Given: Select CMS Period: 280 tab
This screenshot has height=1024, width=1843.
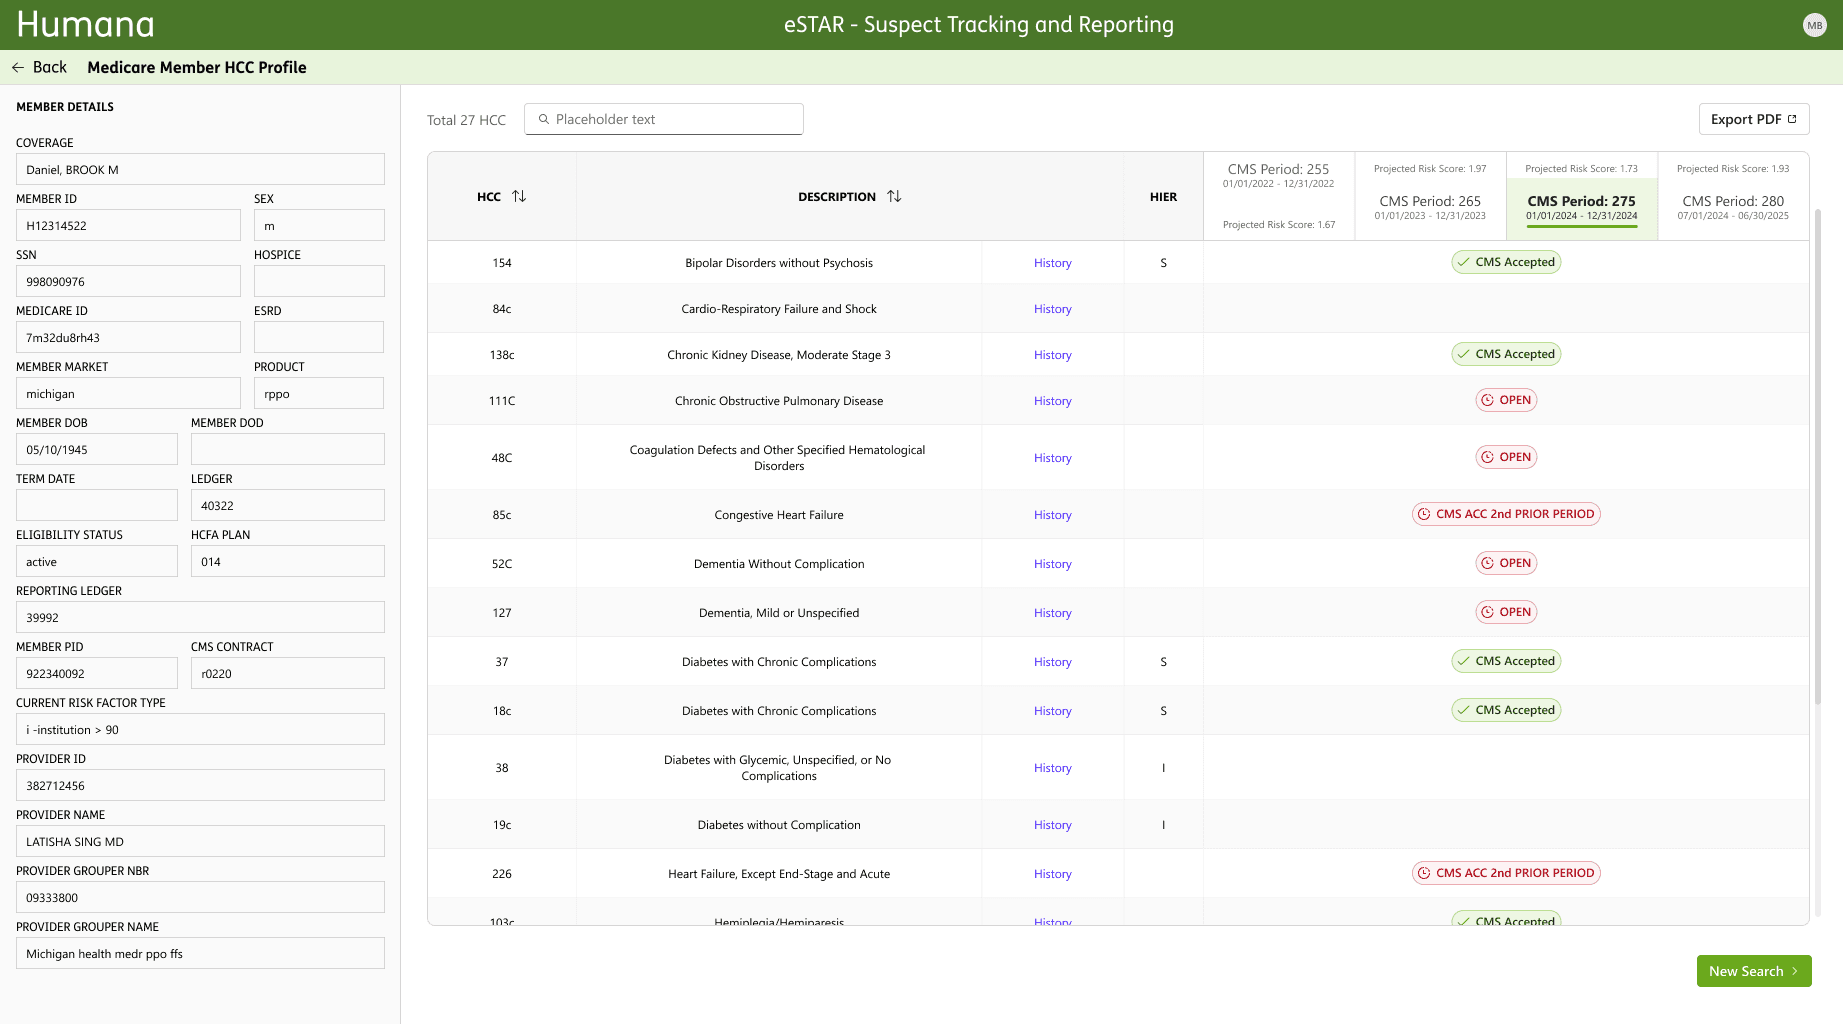Looking at the screenshot, I should (x=1733, y=196).
